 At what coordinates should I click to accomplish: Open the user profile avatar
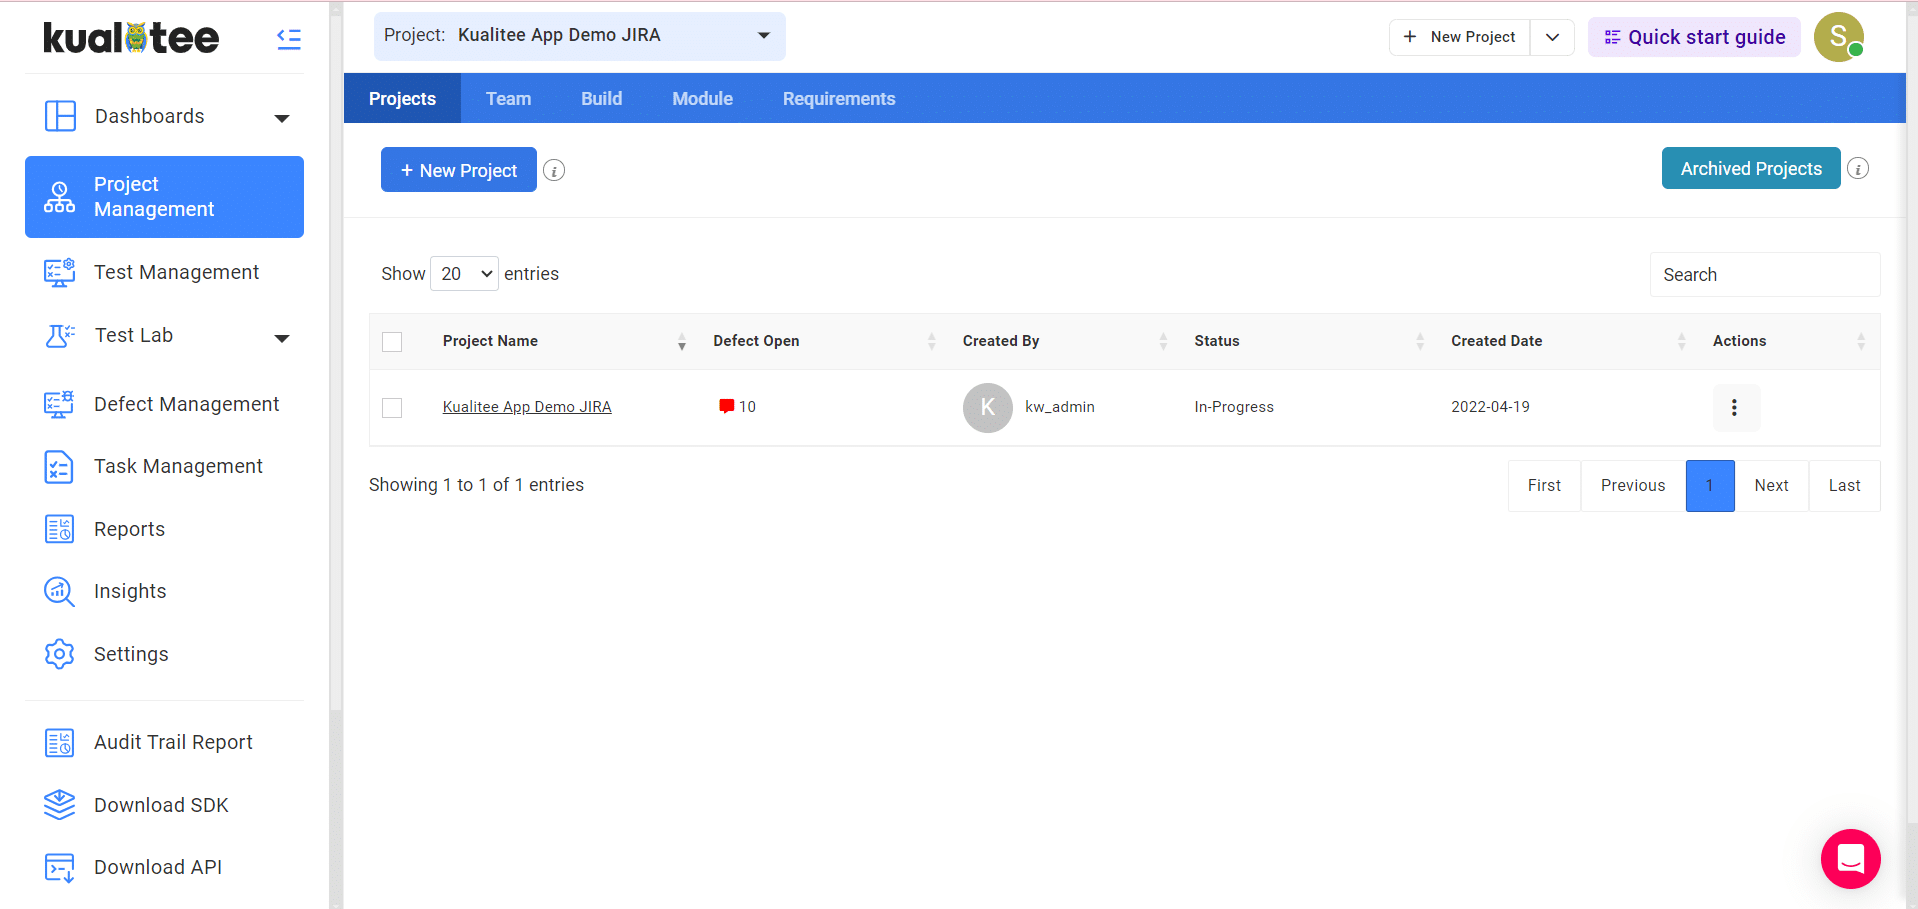(x=1838, y=37)
